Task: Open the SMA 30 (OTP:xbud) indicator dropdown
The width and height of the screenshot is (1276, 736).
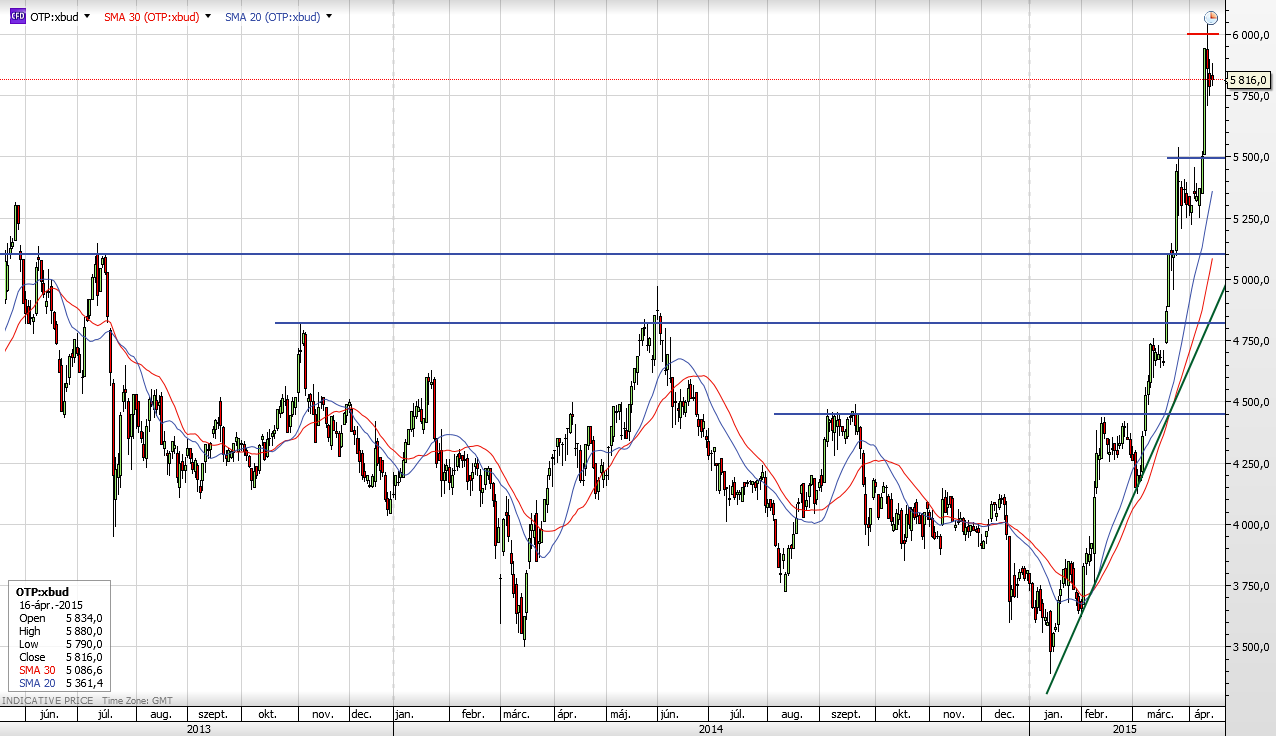Action: coord(208,17)
